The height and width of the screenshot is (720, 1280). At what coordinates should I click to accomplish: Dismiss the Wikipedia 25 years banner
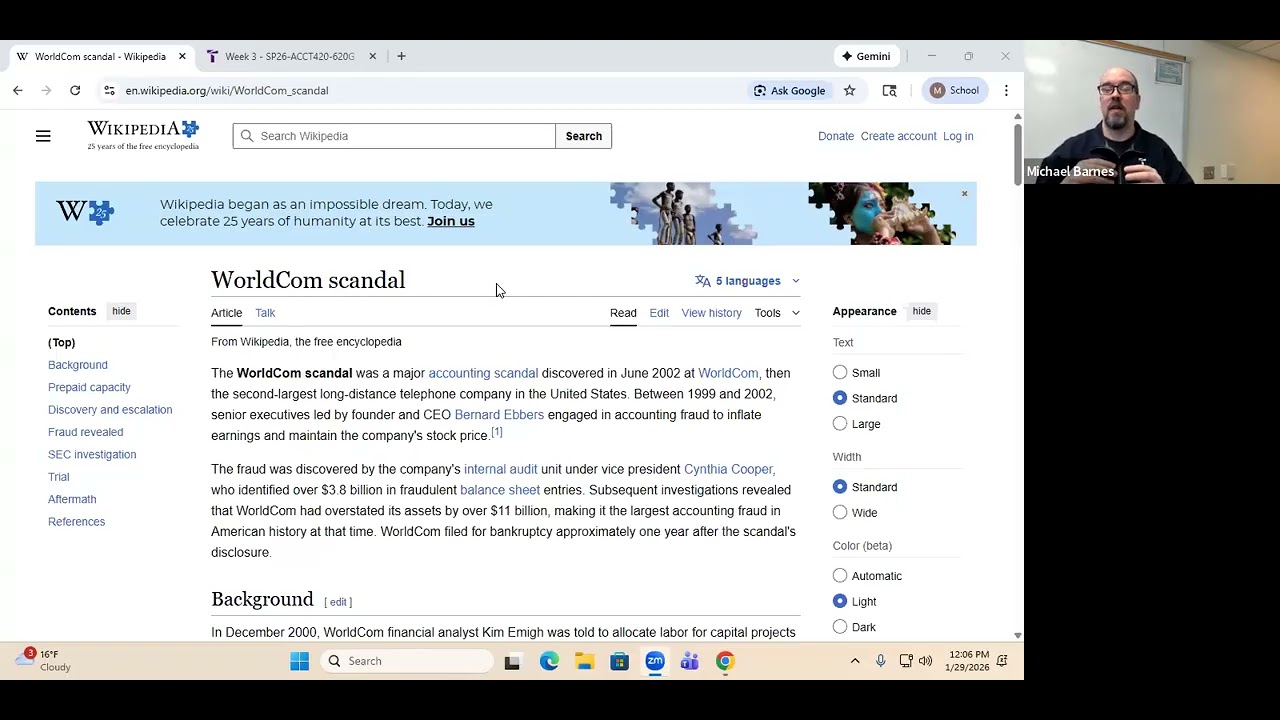964,193
